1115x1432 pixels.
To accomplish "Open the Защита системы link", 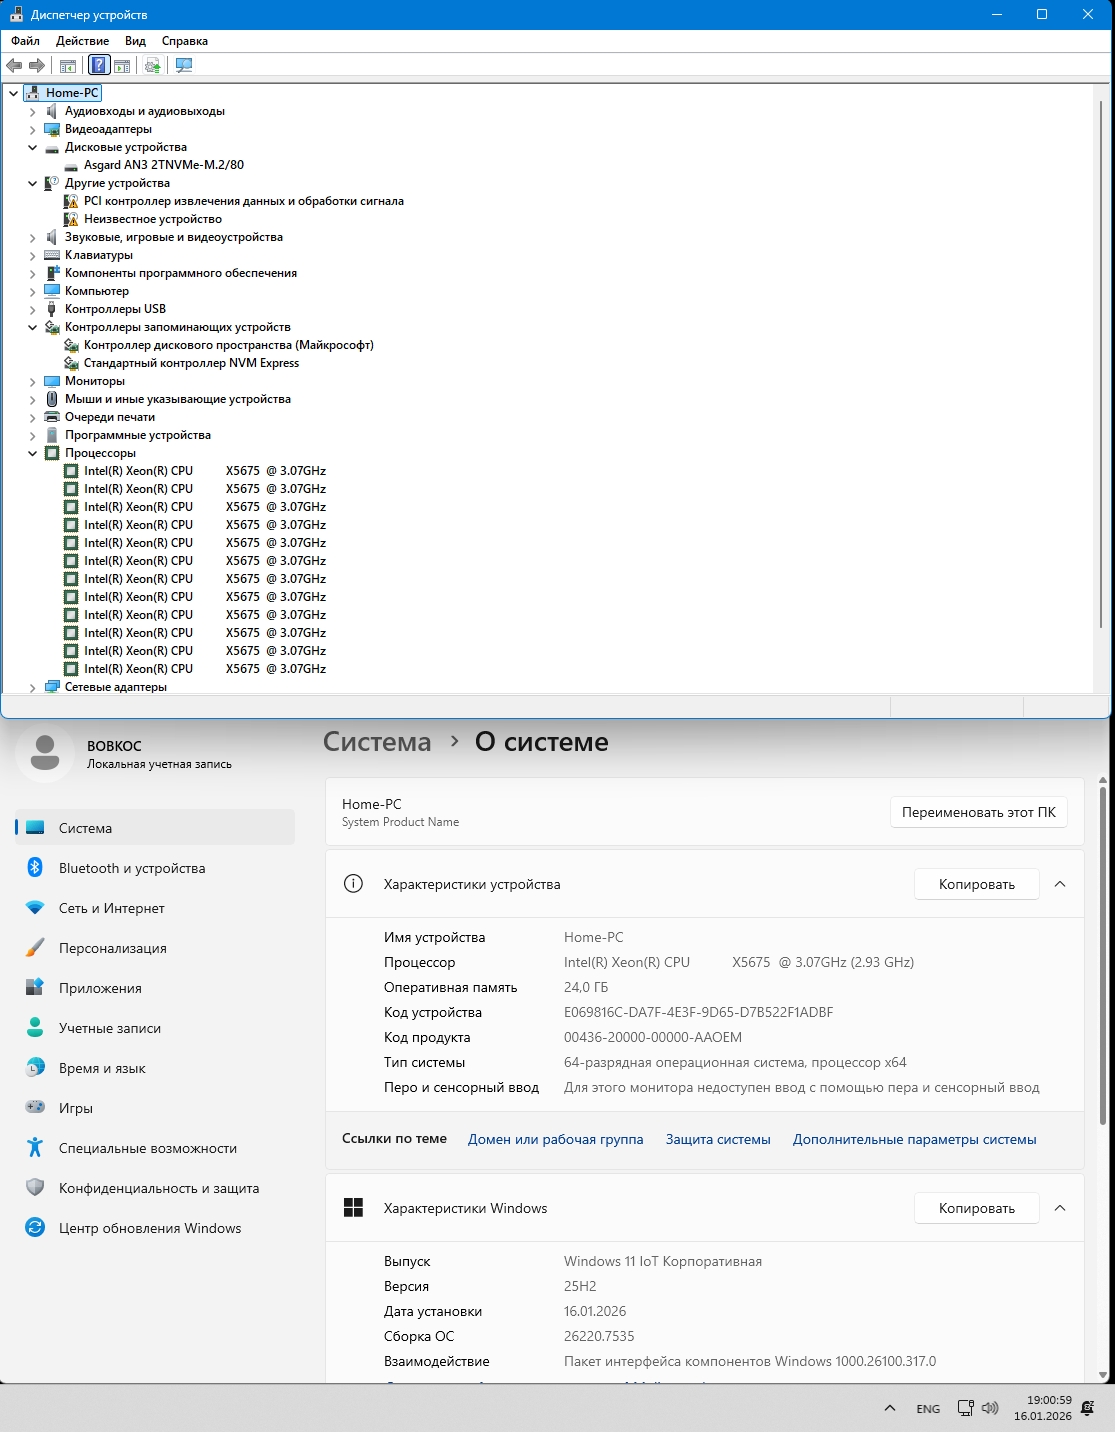I will 718,1139.
